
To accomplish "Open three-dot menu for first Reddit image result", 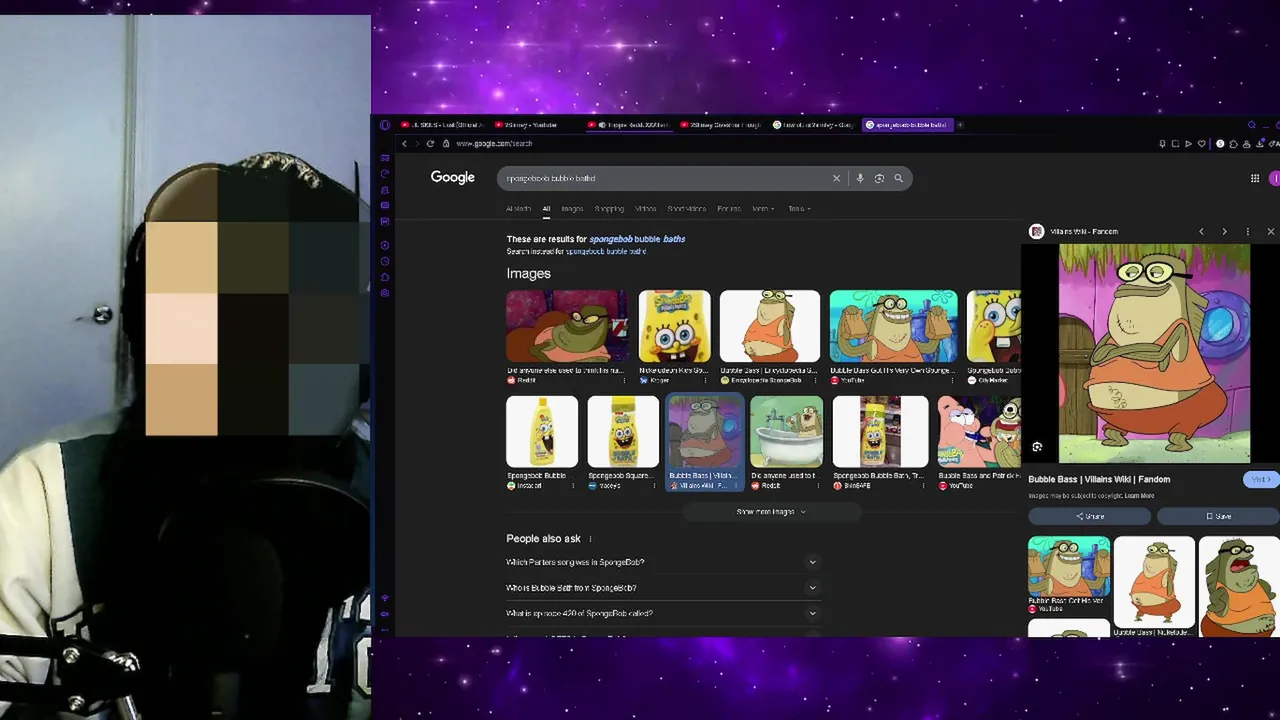I will (624, 380).
